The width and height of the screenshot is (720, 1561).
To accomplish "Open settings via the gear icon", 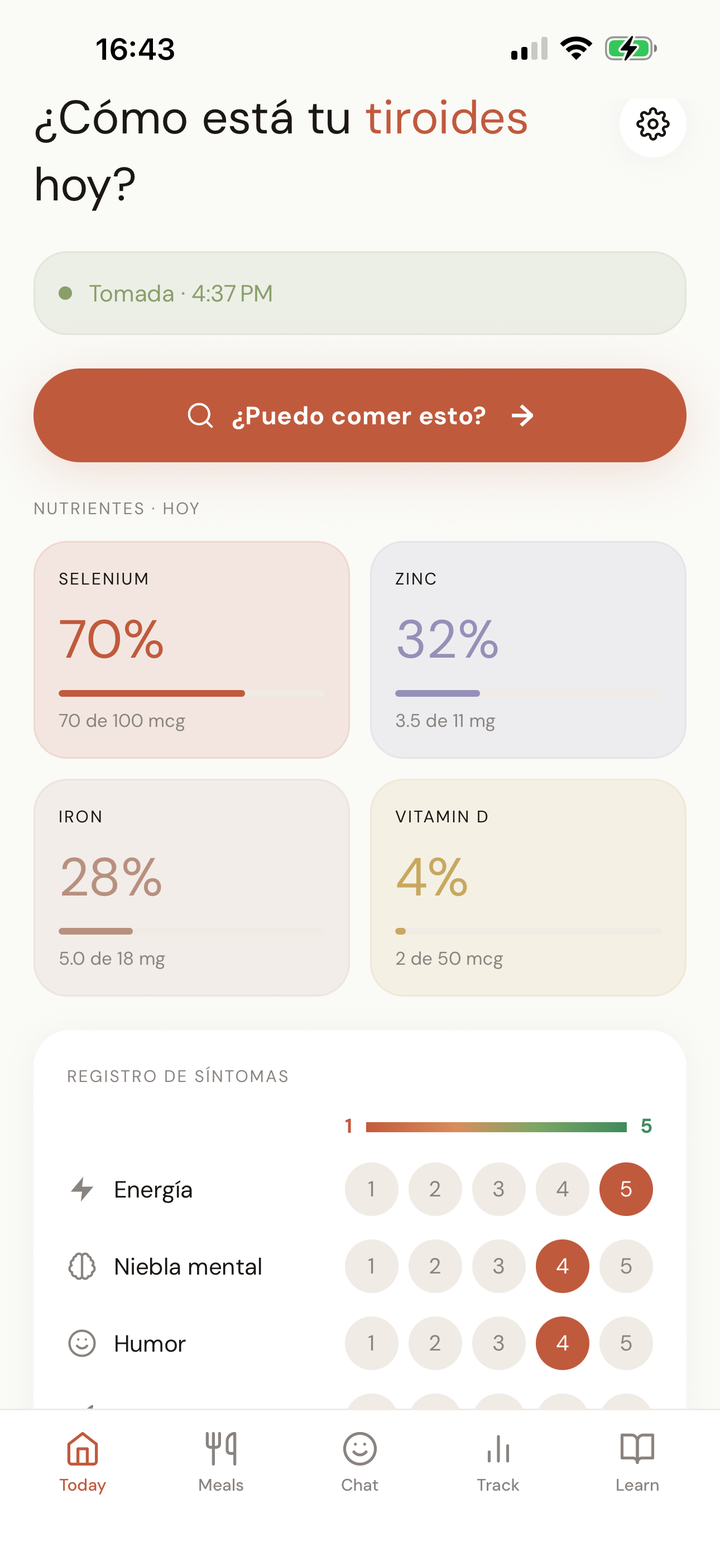I will (x=653, y=125).
